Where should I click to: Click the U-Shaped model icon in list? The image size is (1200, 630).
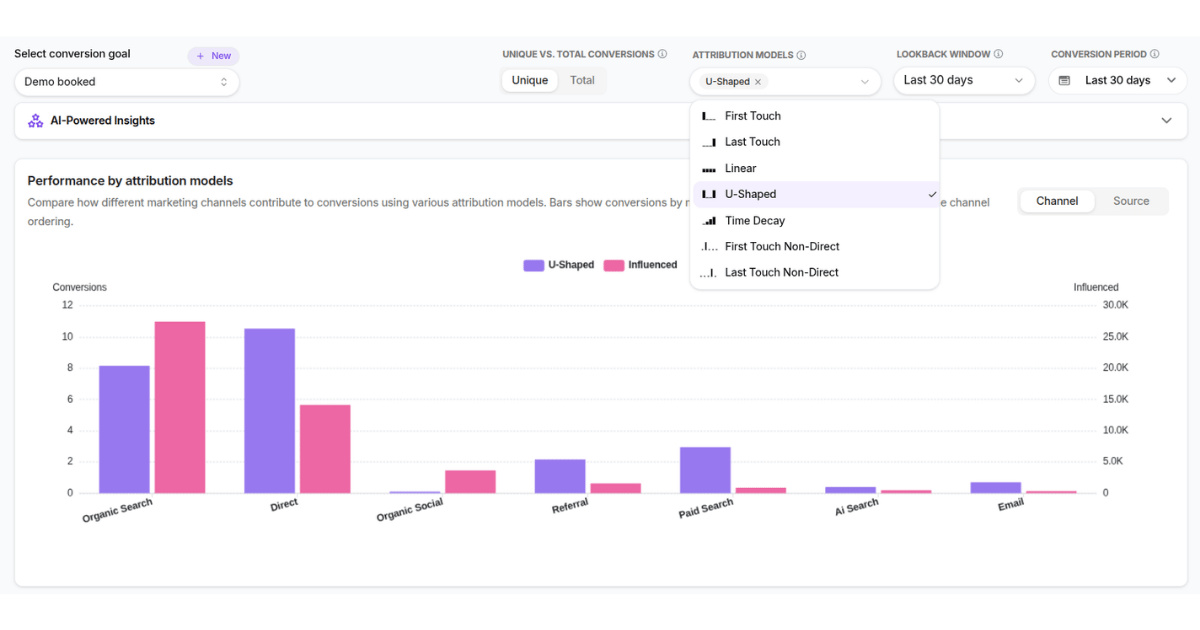click(709, 194)
